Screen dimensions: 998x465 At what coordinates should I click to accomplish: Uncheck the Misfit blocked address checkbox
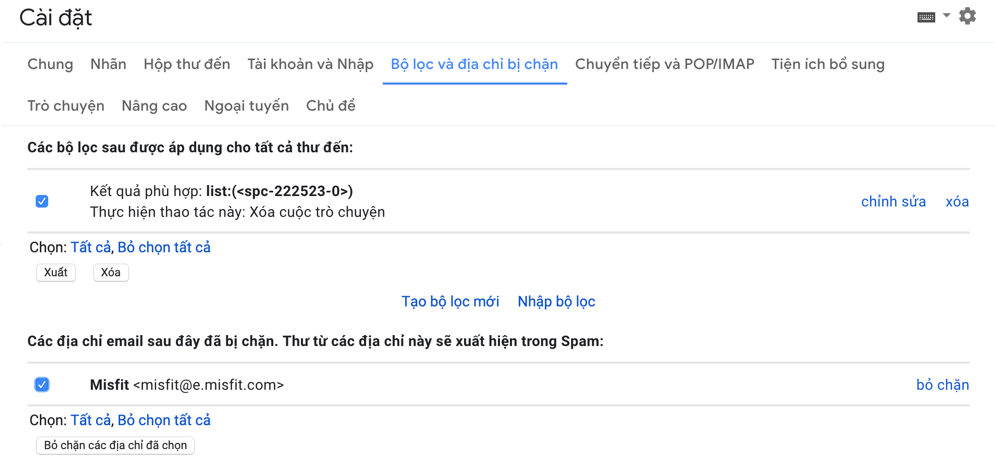[x=42, y=384]
